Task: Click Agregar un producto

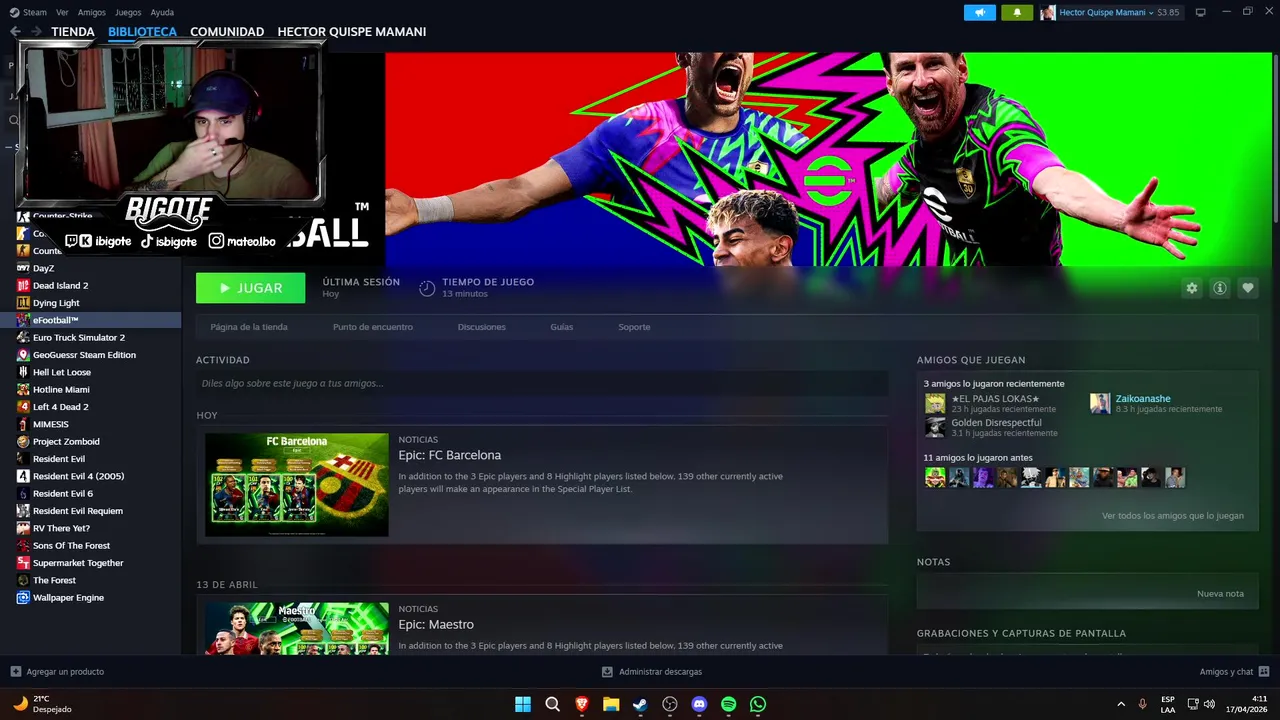Action: coord(57,672)
